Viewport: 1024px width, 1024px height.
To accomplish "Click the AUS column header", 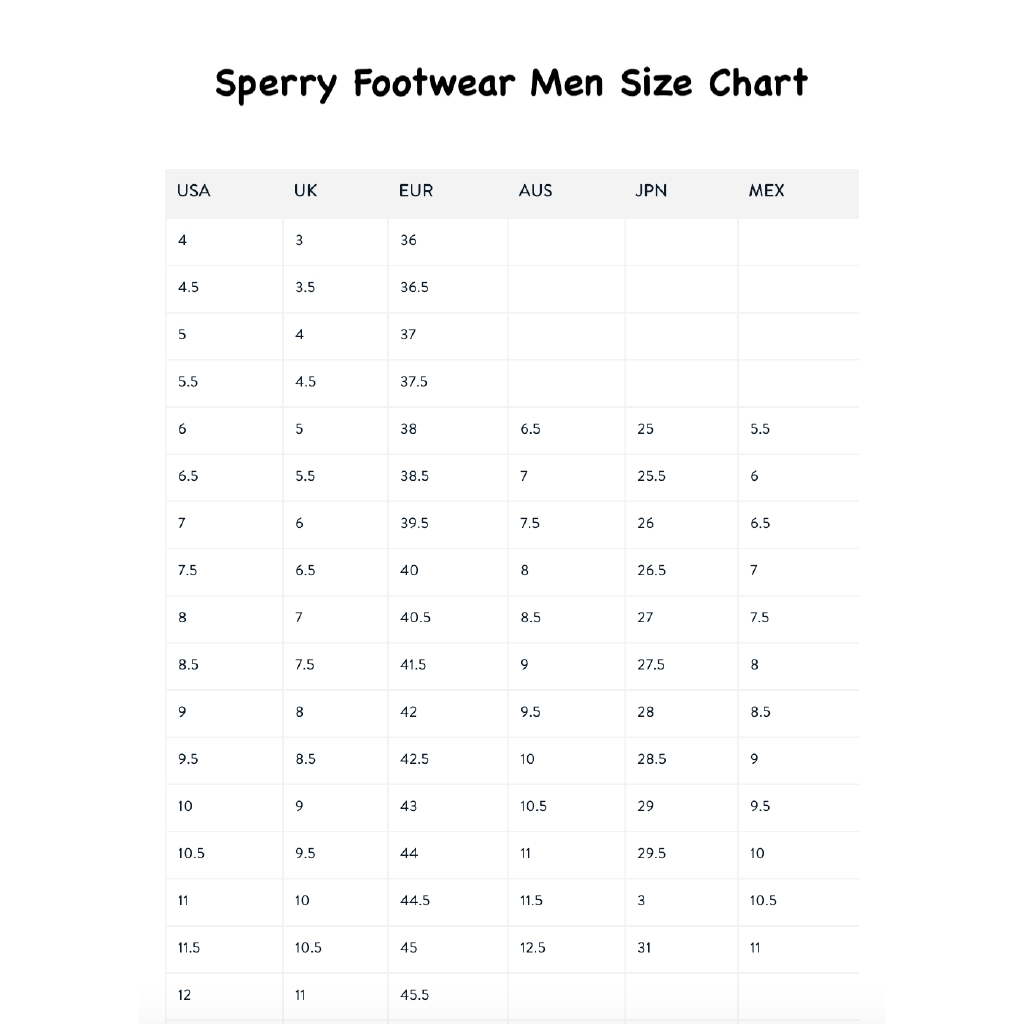I will [535, 191].
